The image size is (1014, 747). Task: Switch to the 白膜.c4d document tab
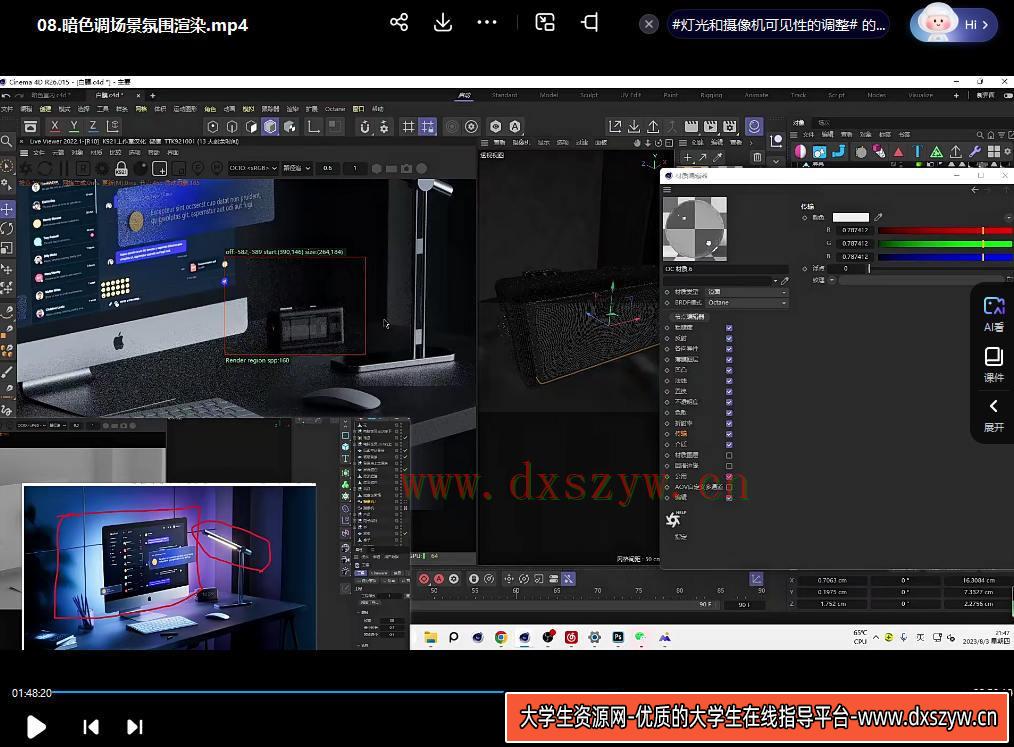pyautogui.click(x=108, y=95)
